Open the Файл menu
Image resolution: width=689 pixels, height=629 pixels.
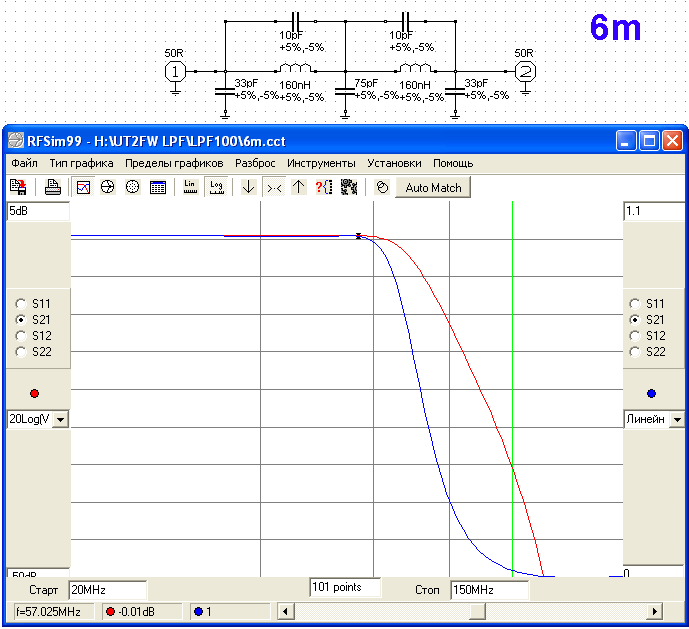point(24,163)
